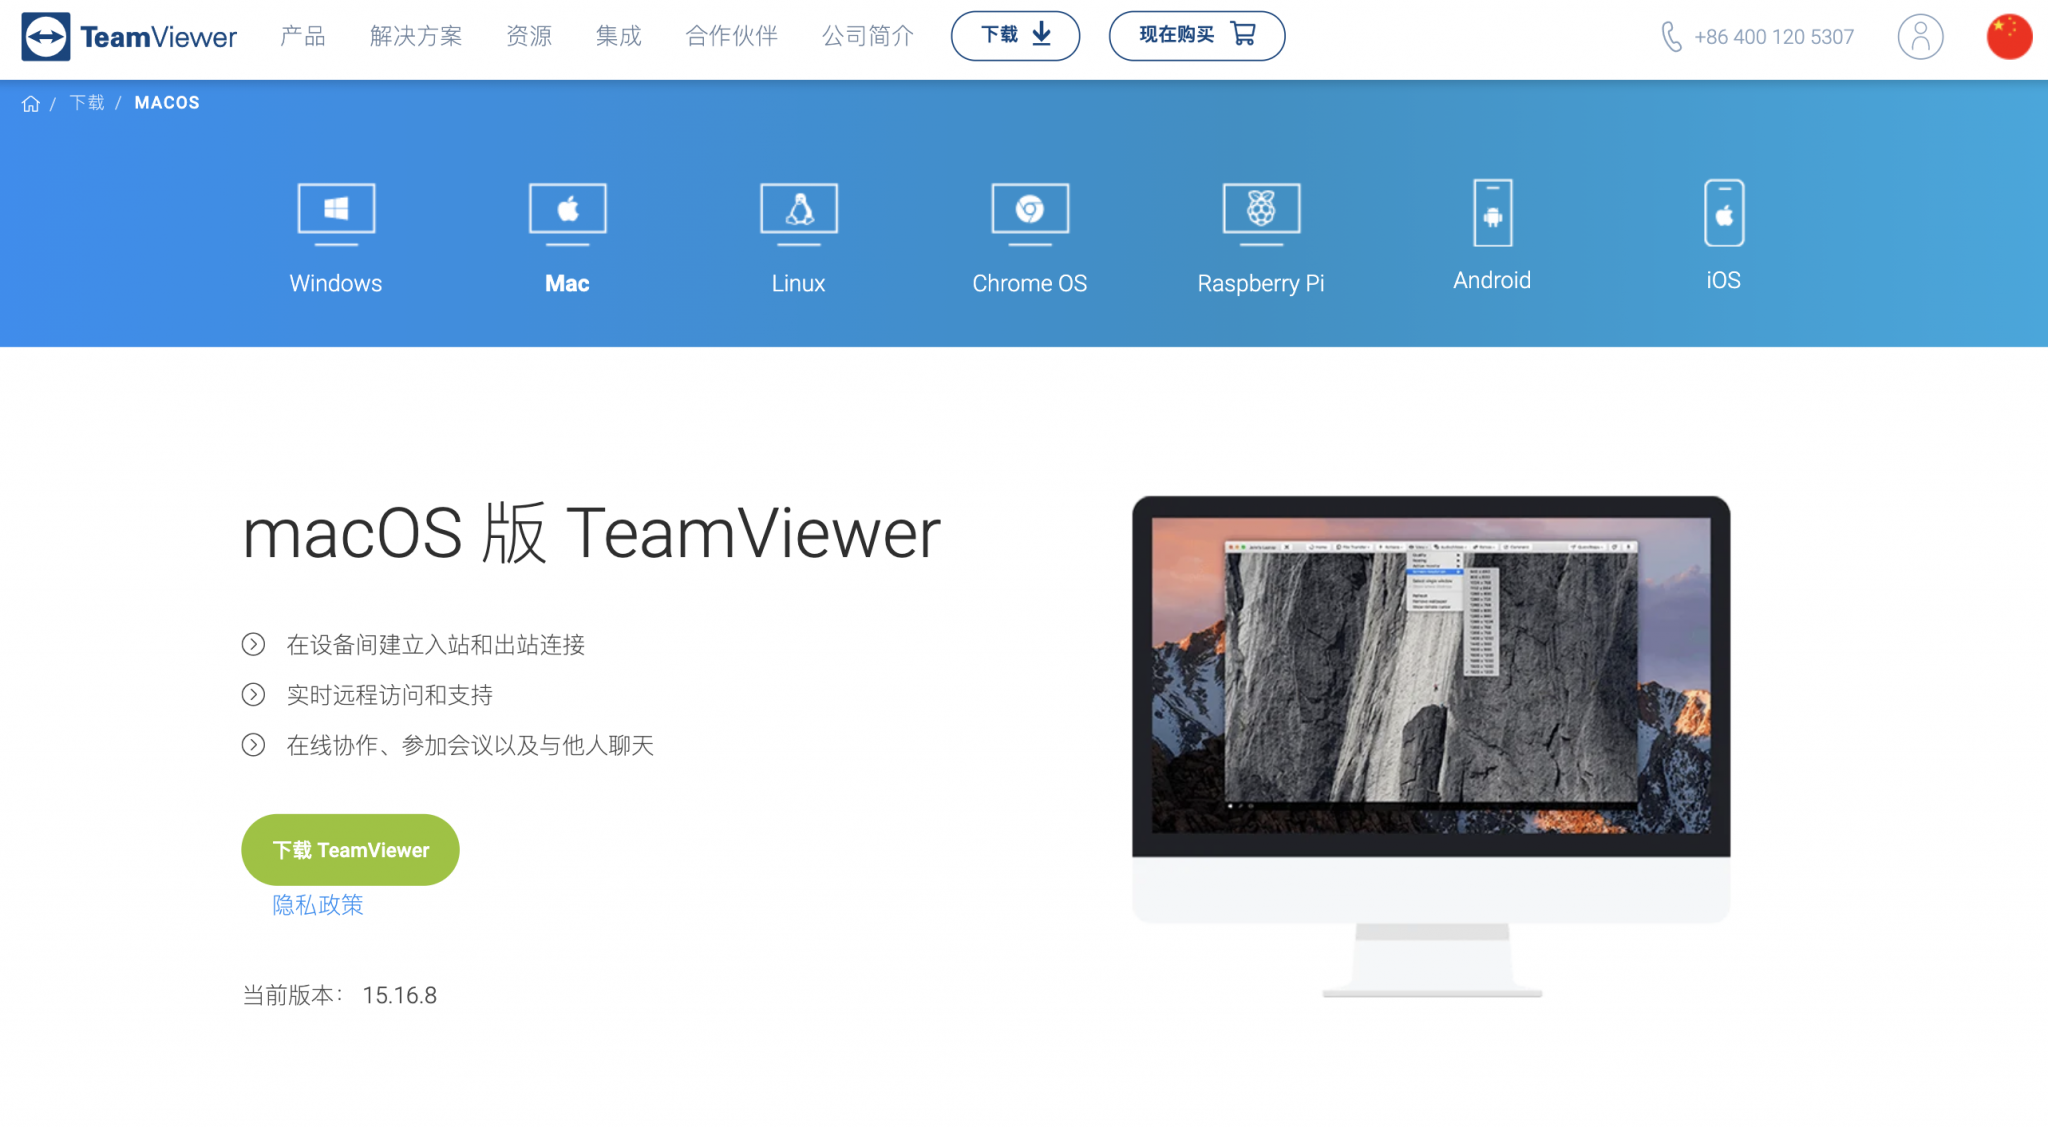Viewport: 2048px width, 1127px height.
Task: Click the iOS tab label
Action: 1724,280
